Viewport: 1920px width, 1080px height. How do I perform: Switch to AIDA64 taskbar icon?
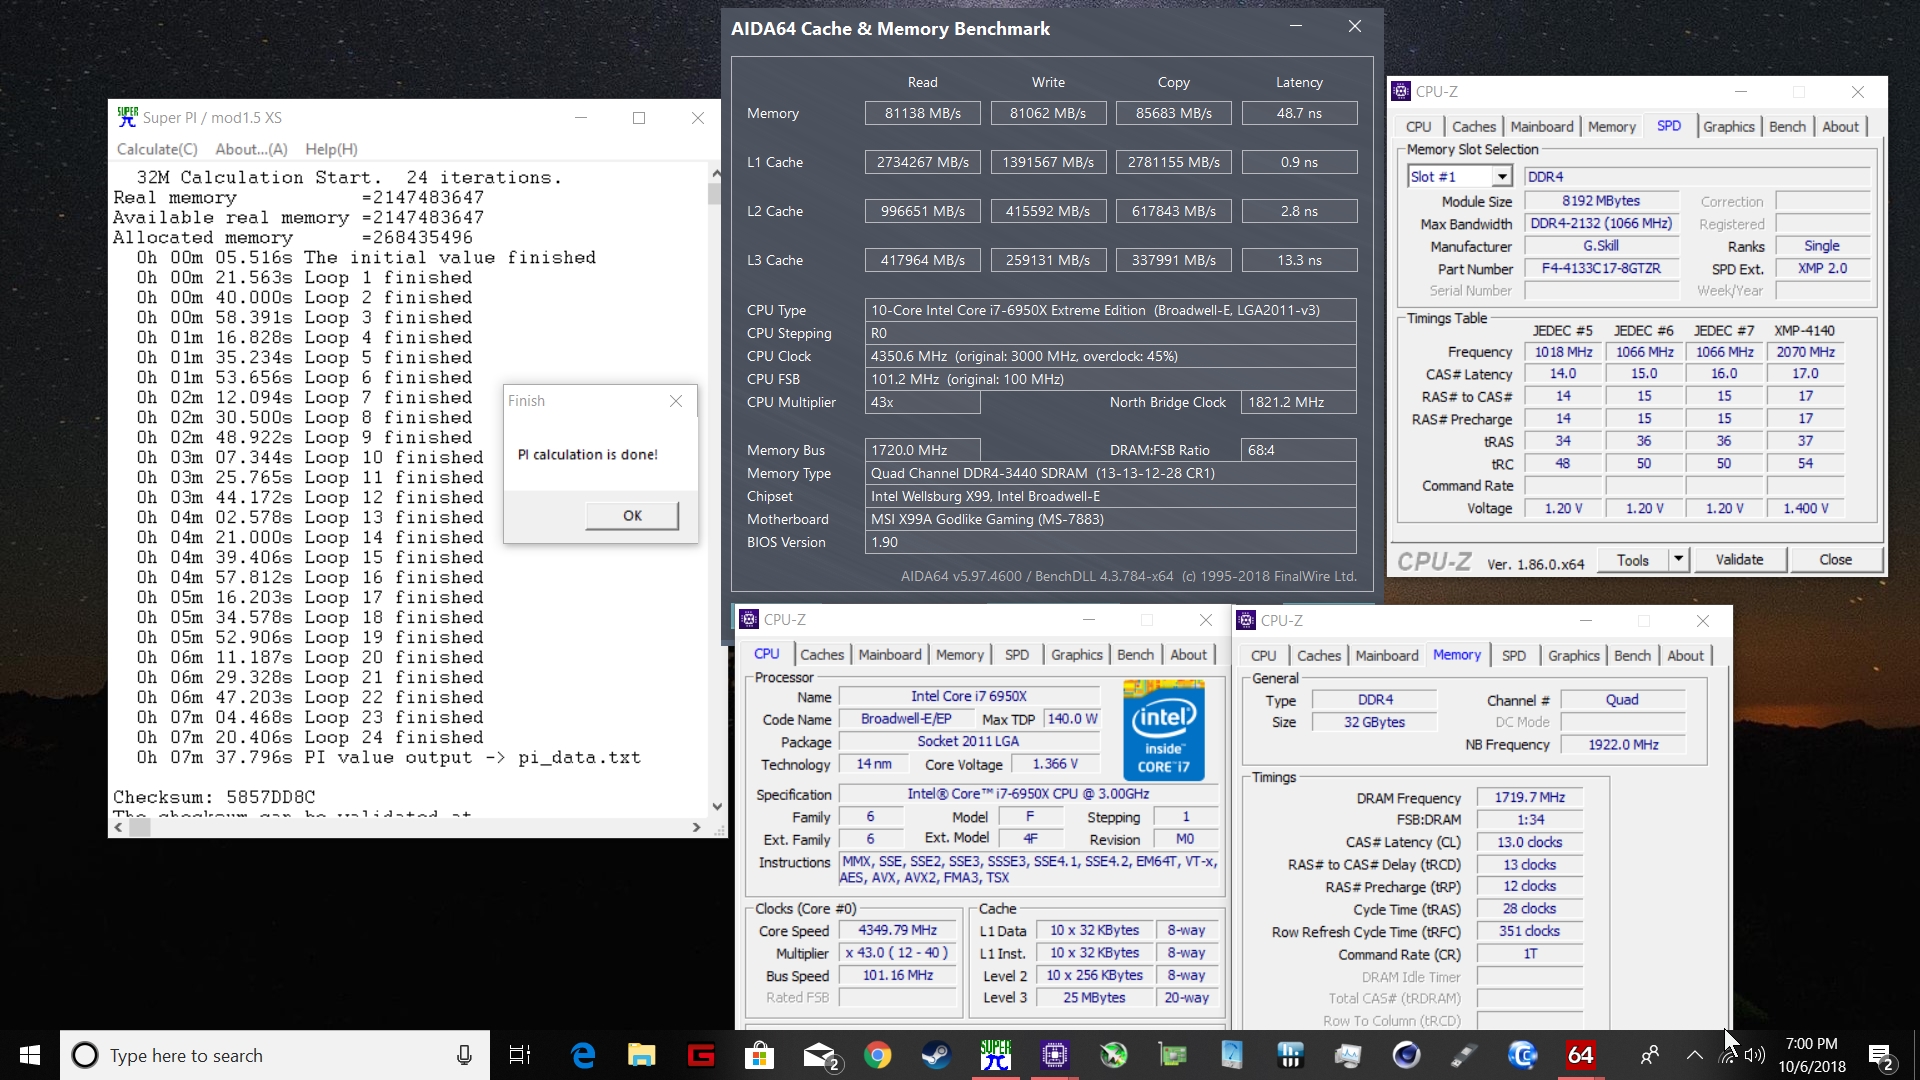(1581, 1055)
